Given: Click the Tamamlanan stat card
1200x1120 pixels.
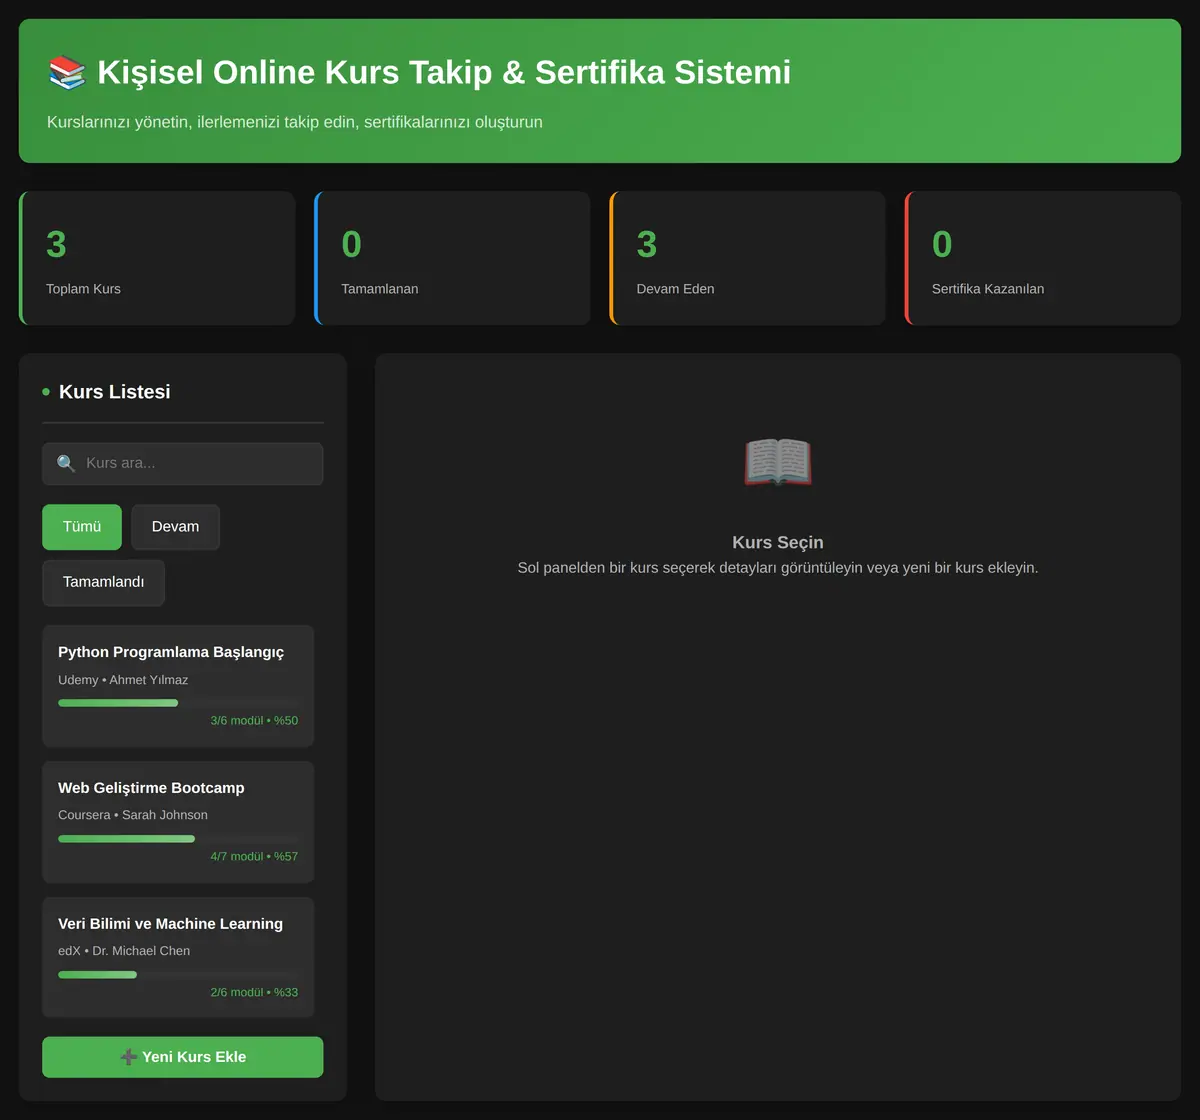Looking at the screenshot, I should (x=452, y=258).
